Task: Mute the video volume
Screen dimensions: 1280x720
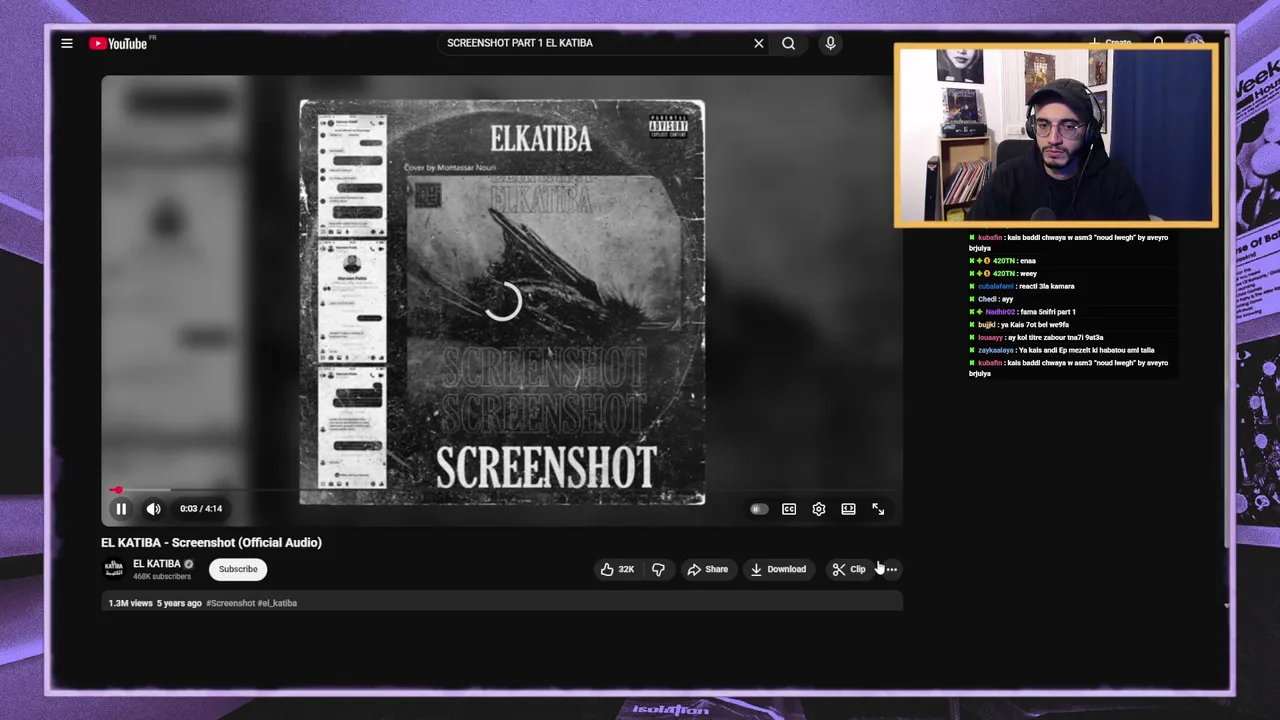Action: coord(153,509)
